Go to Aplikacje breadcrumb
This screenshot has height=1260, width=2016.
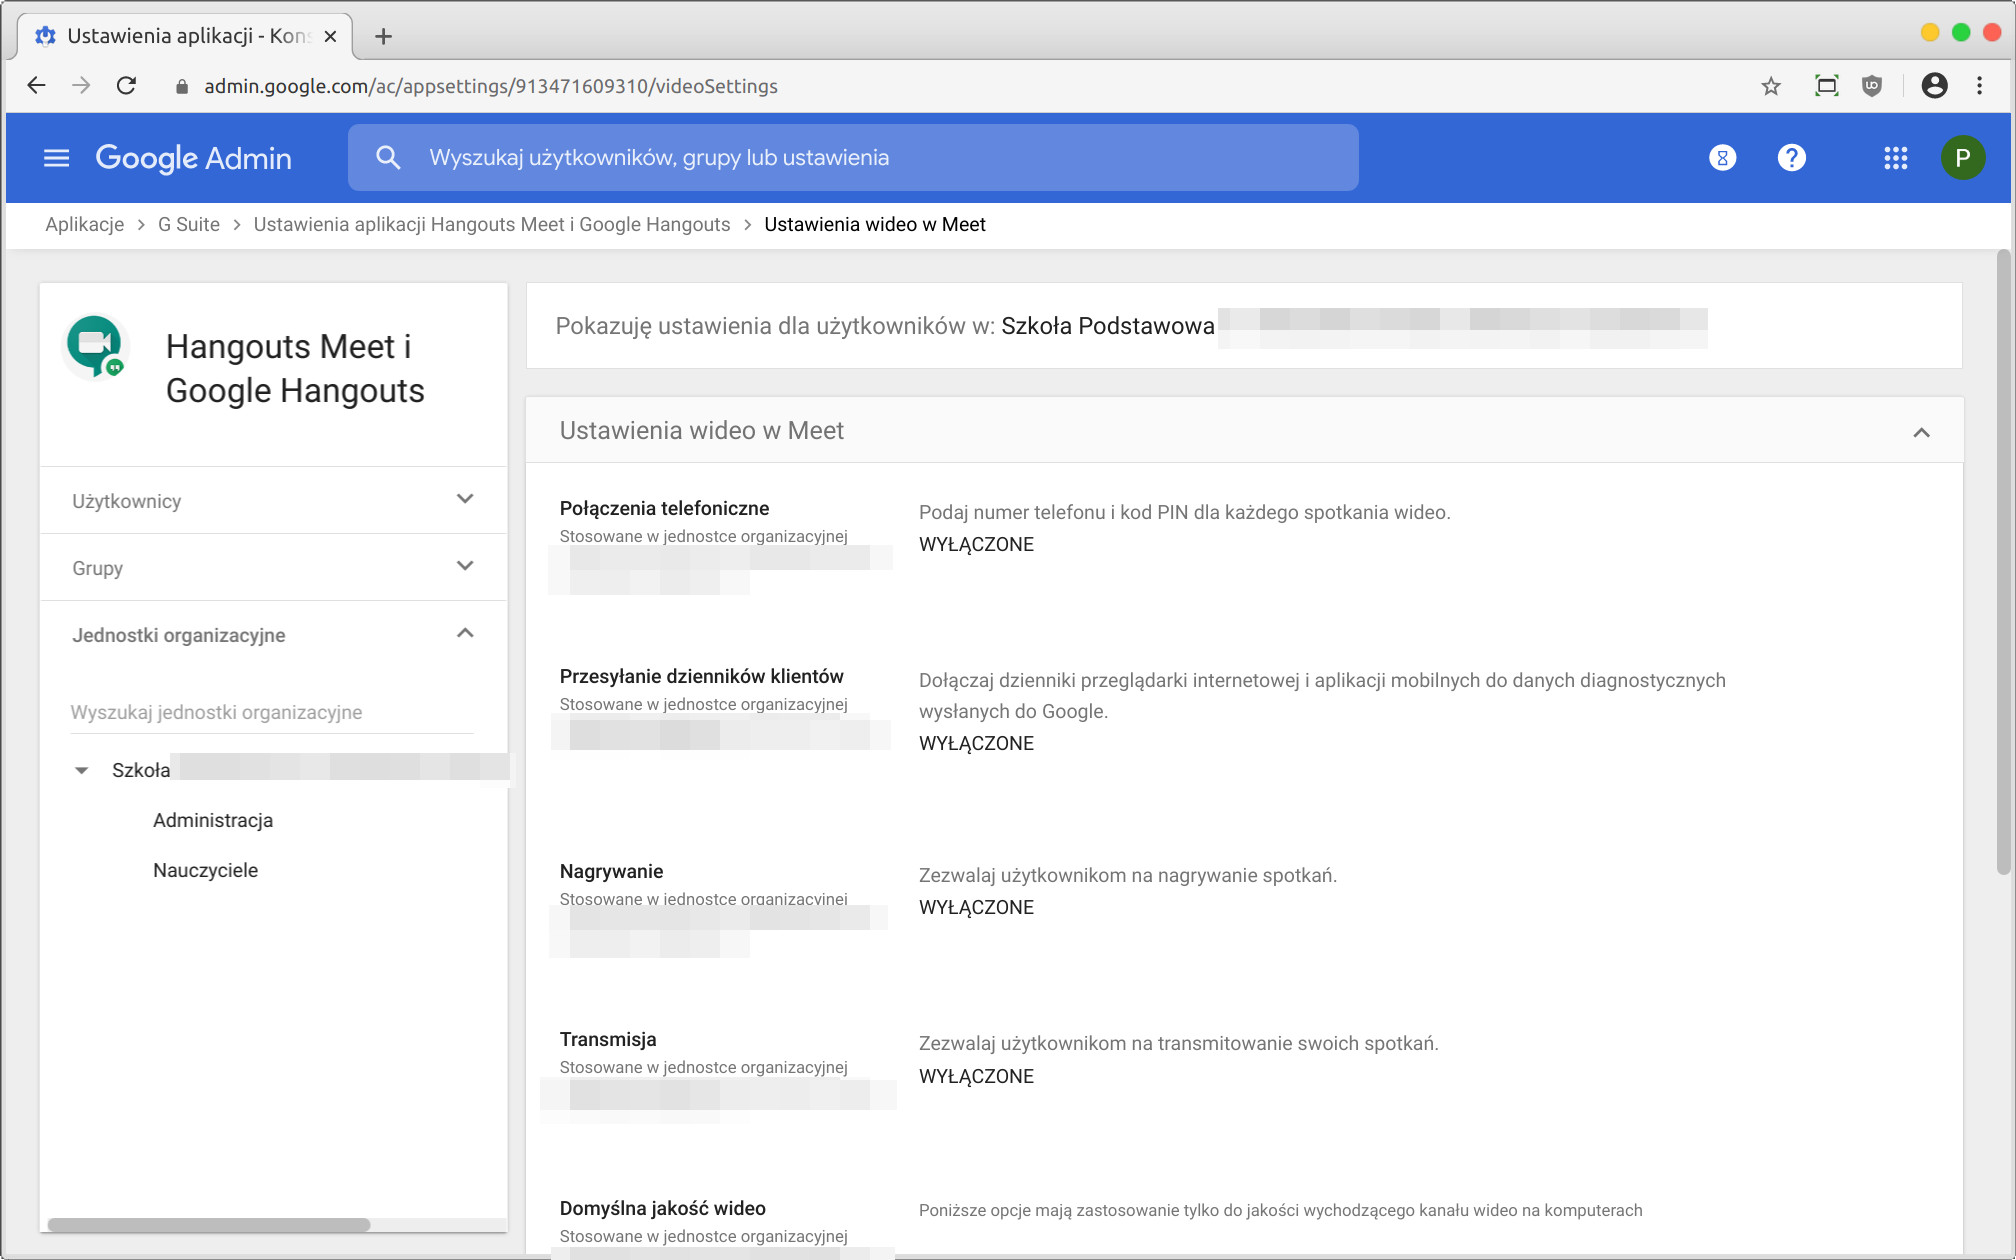point(85,225)
